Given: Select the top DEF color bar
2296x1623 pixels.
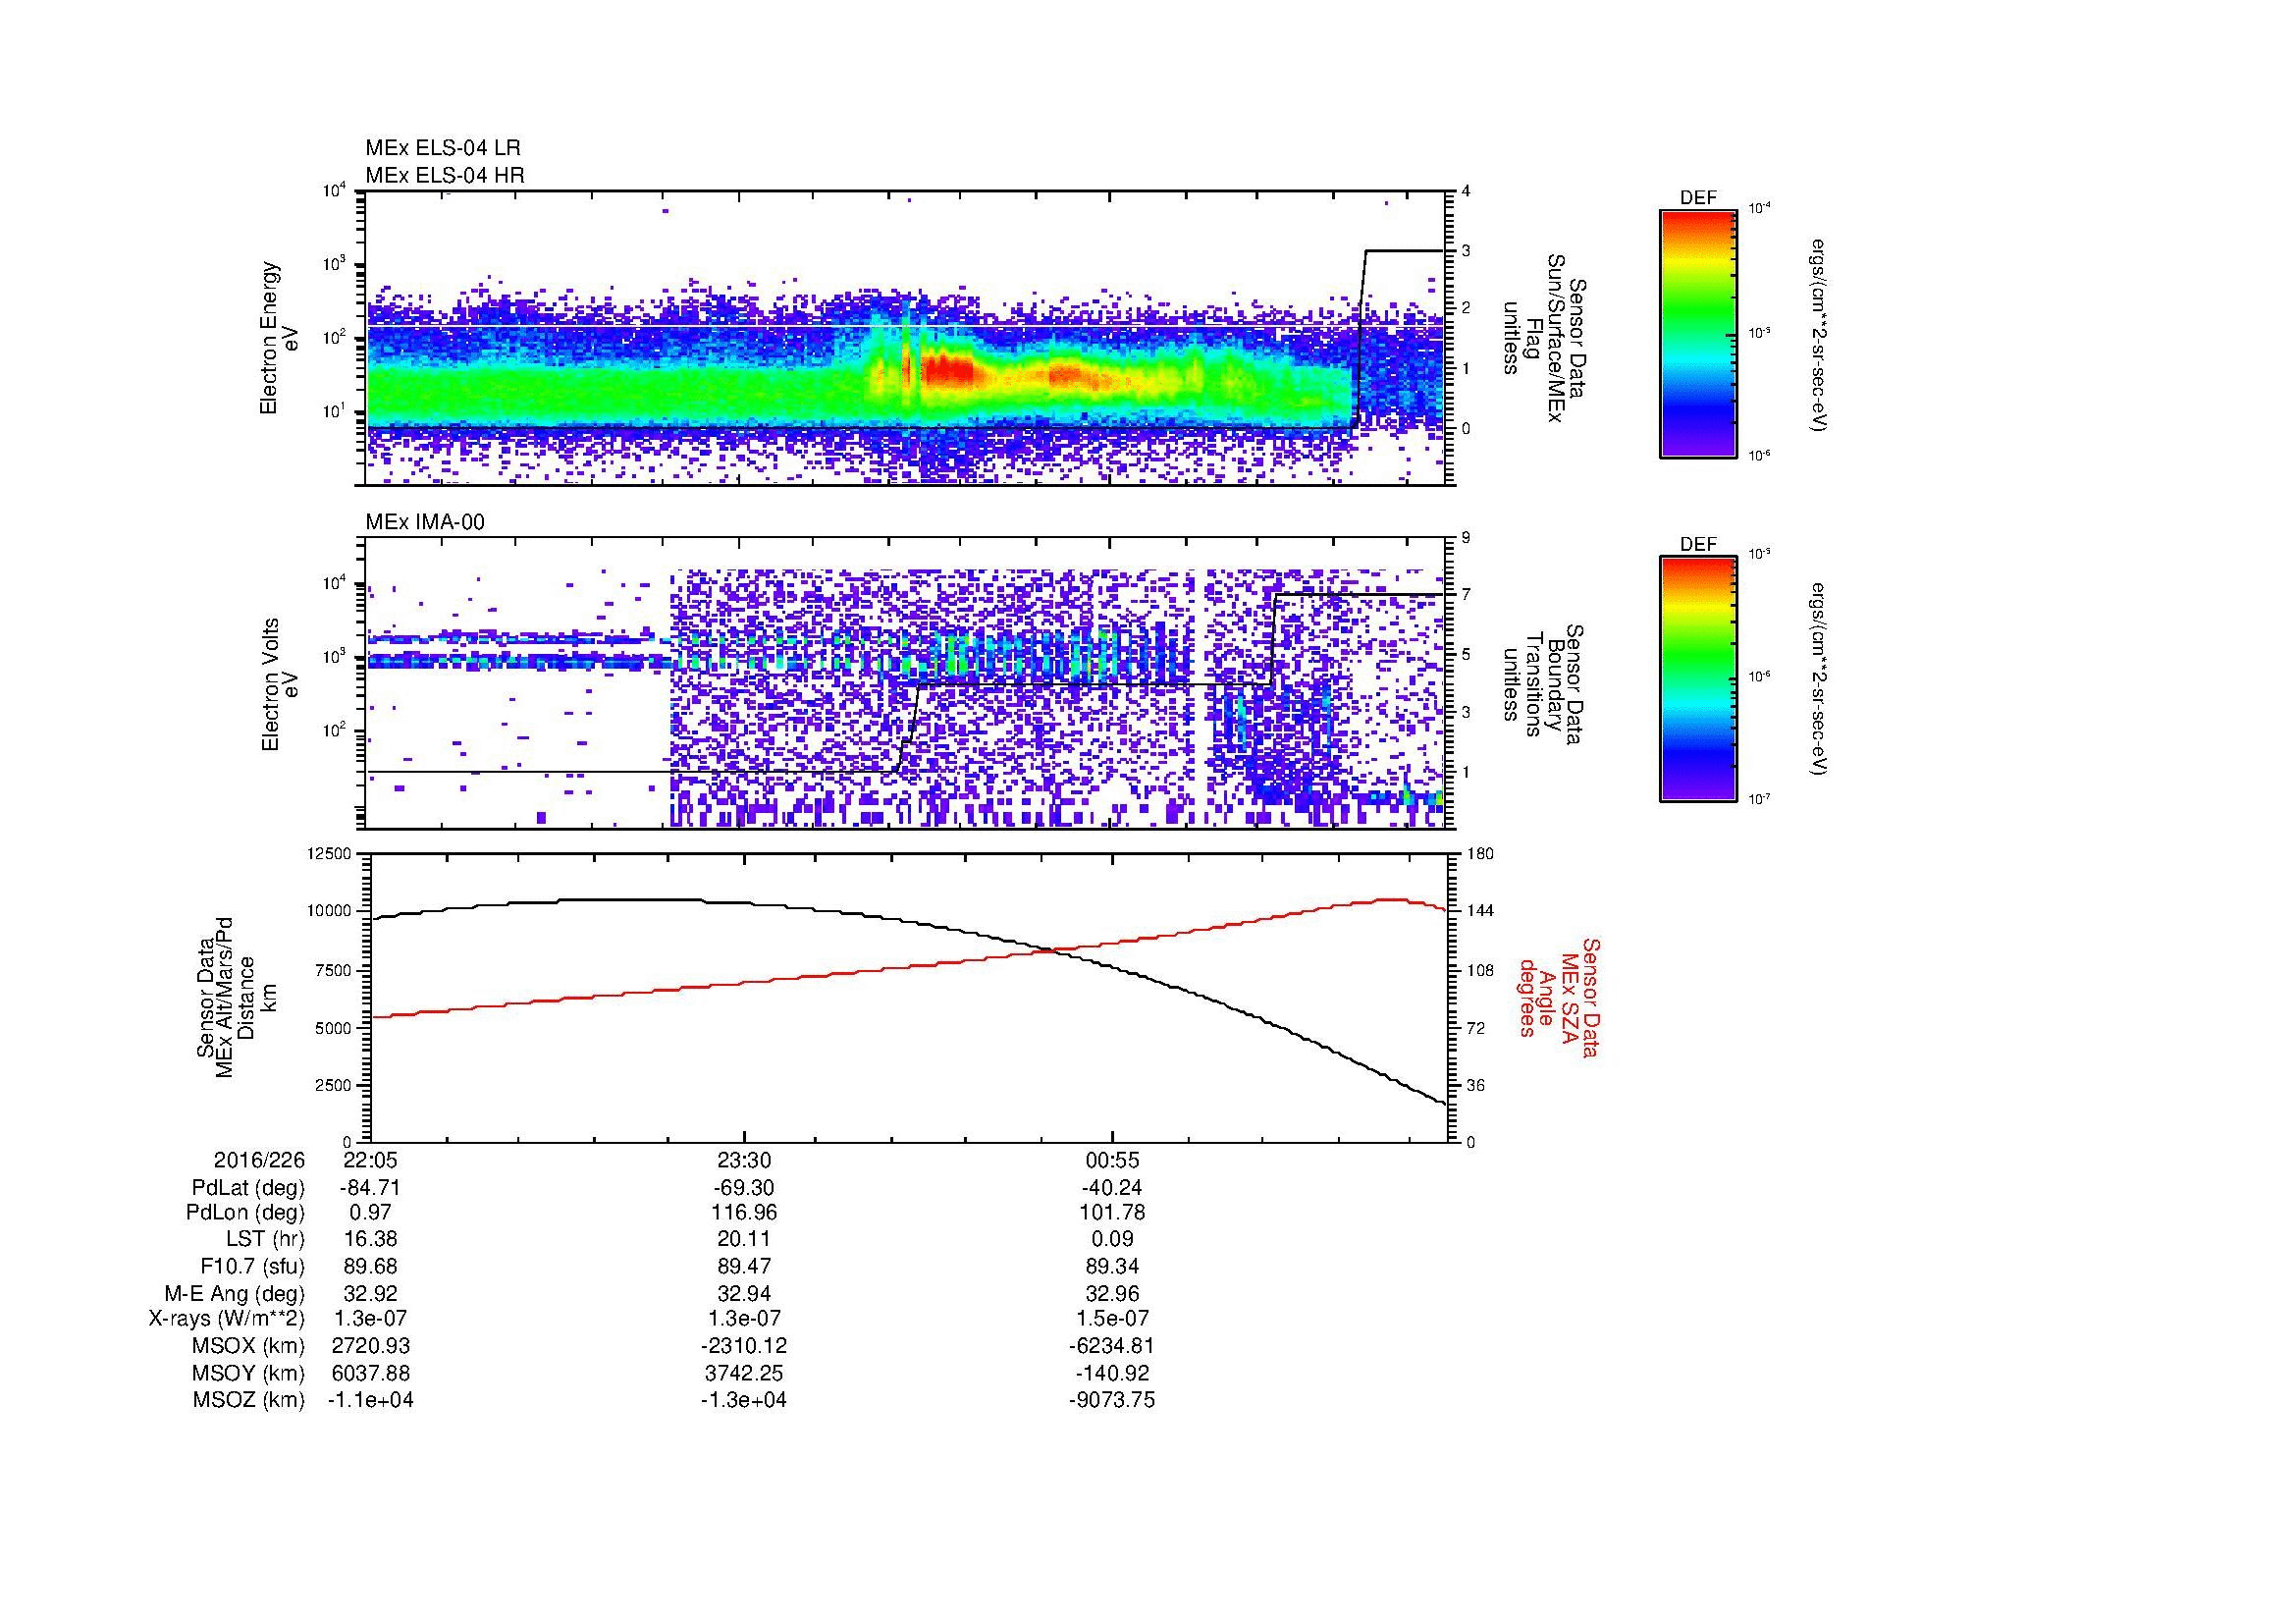Looking at the screenshot, I should [1698, 333].
